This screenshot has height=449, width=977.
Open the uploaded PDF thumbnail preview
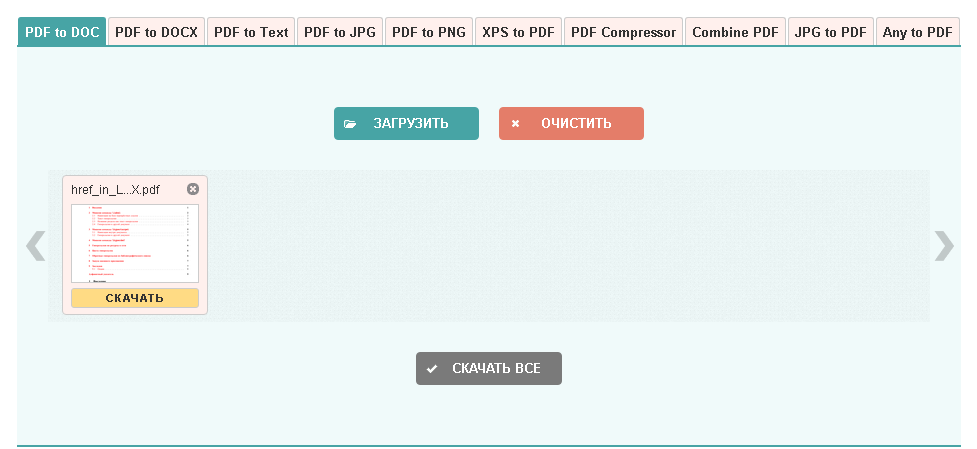pos(135,243)
